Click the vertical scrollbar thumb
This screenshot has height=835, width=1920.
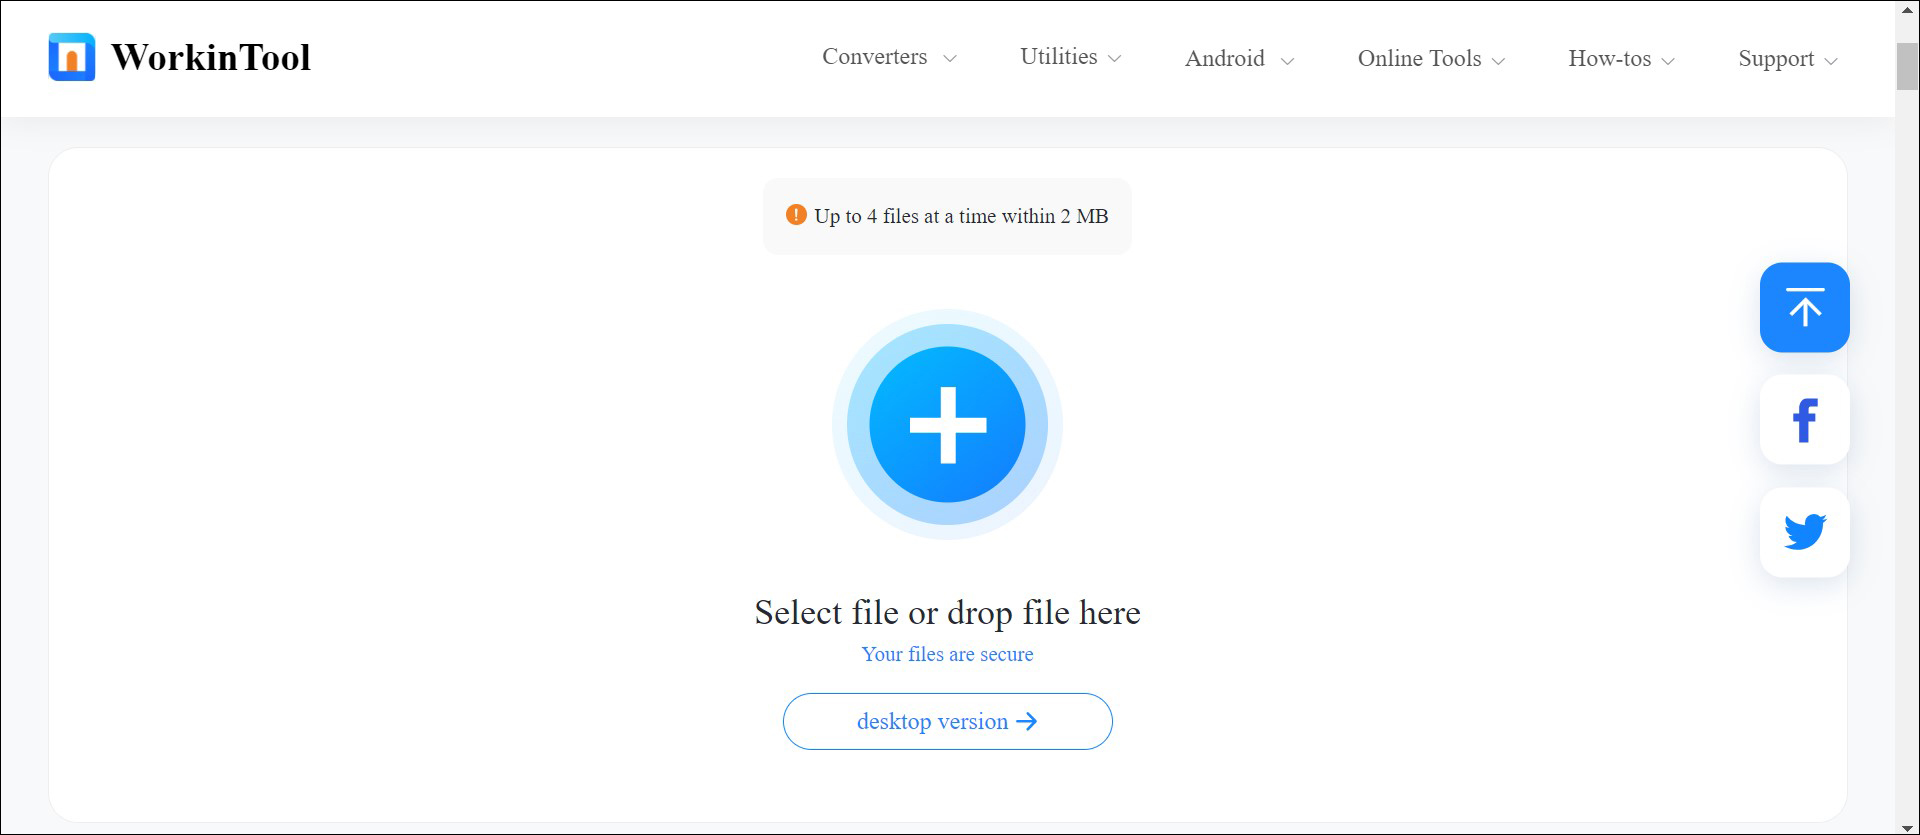click(1907, 66)
